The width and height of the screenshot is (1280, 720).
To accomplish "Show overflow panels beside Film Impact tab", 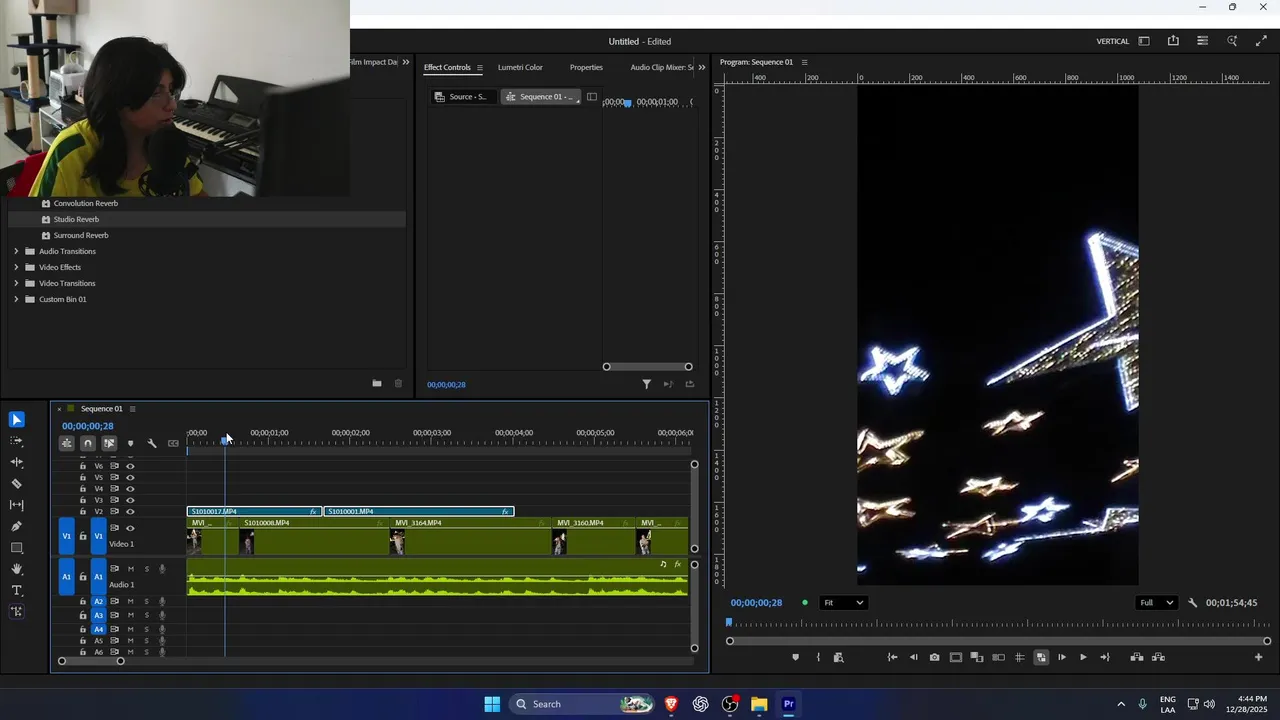I will point(405,62).
